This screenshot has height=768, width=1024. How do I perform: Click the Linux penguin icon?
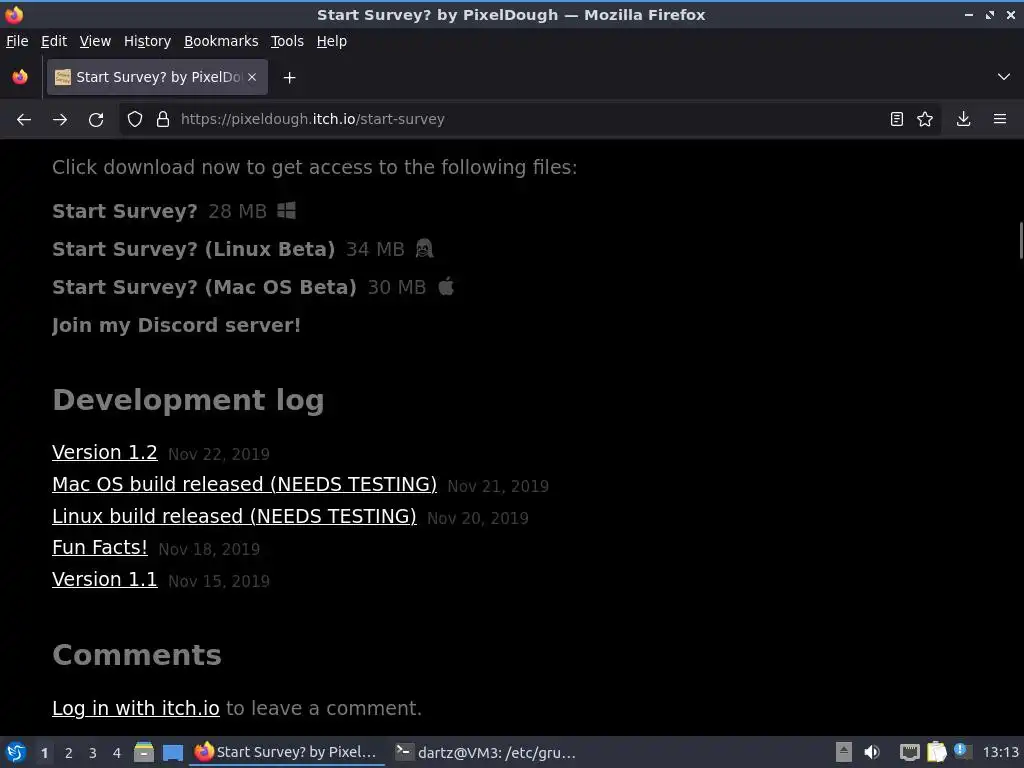(x=424, y=249)
